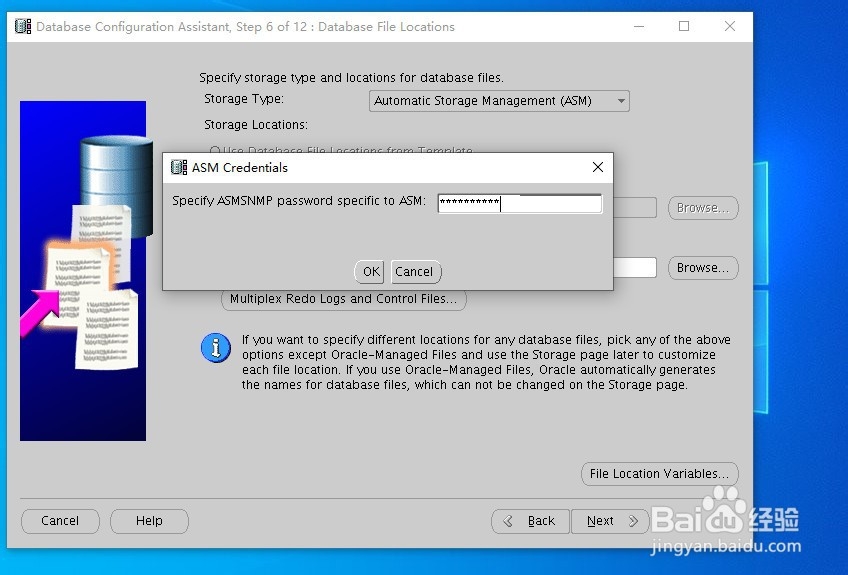Go to Next wizard step

coord(610,521)
